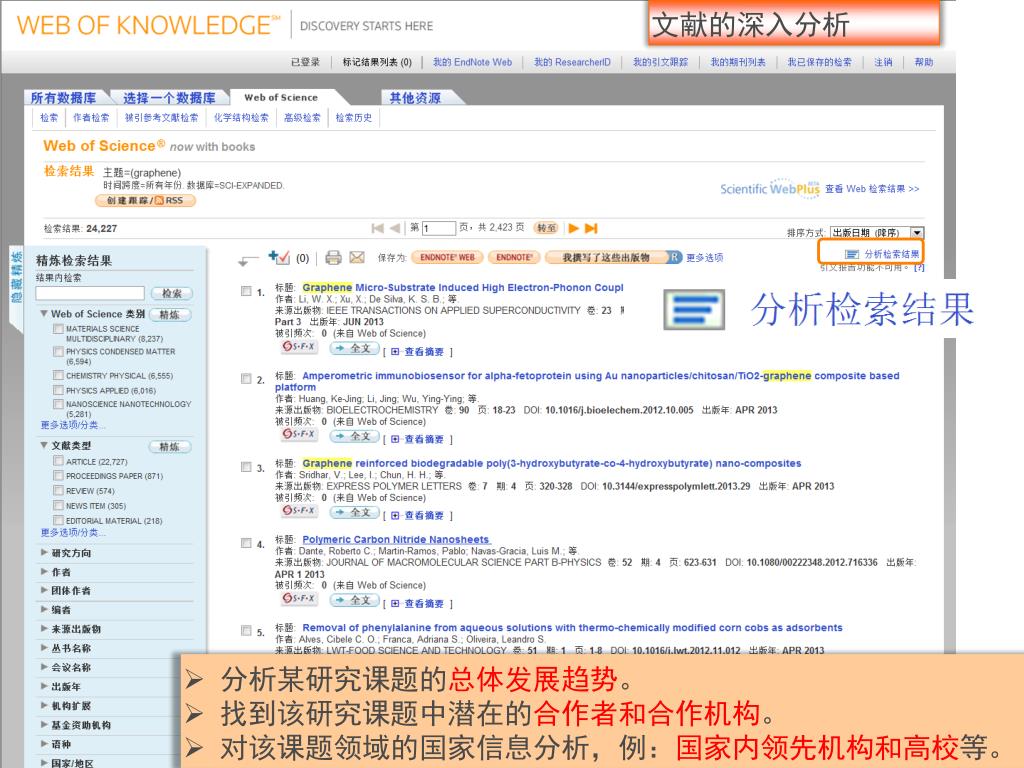Open full text button for result 1
The width and height of the screenshot is (1024, 768).
coord(354,349)
